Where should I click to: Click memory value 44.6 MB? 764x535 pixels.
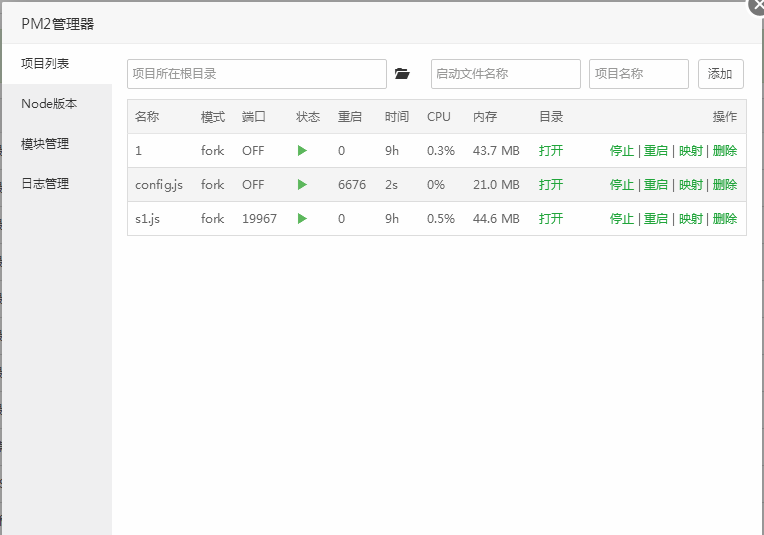496,218
